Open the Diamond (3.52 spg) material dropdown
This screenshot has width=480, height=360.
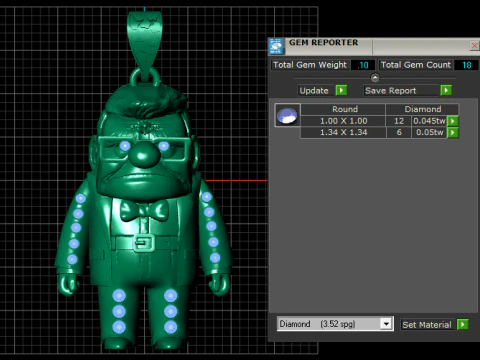click(x=386, y=324)
